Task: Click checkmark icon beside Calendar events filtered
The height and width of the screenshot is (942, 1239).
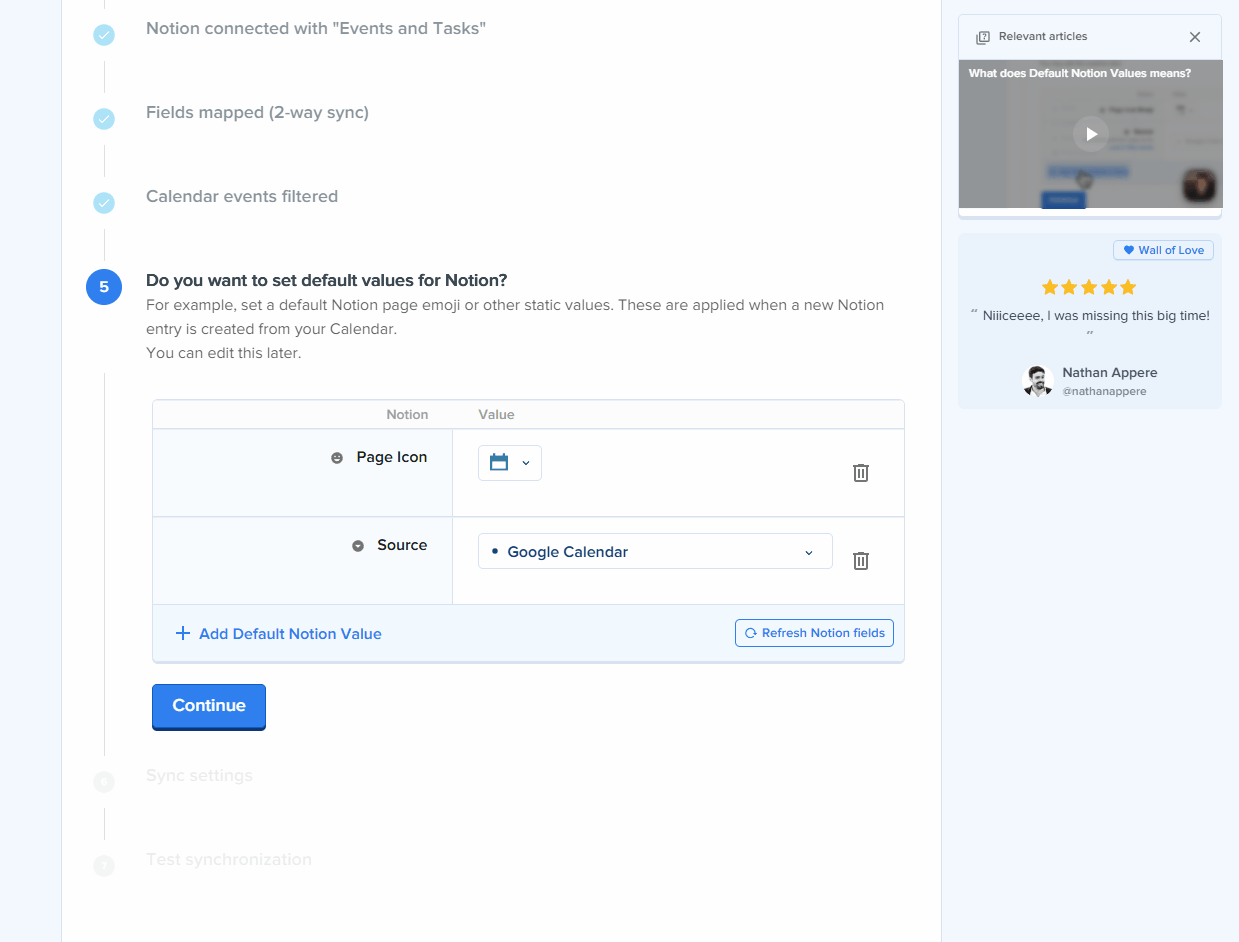Action: [104, 203]
